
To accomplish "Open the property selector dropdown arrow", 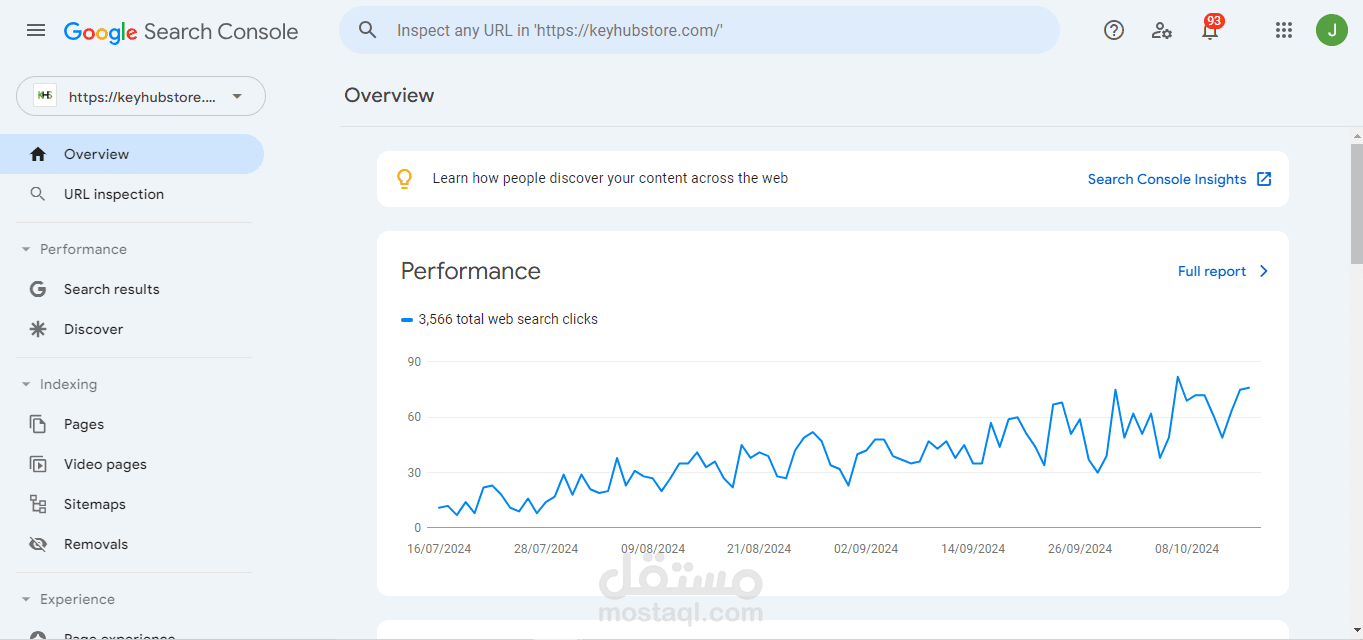I will click(x=237, y=96).
